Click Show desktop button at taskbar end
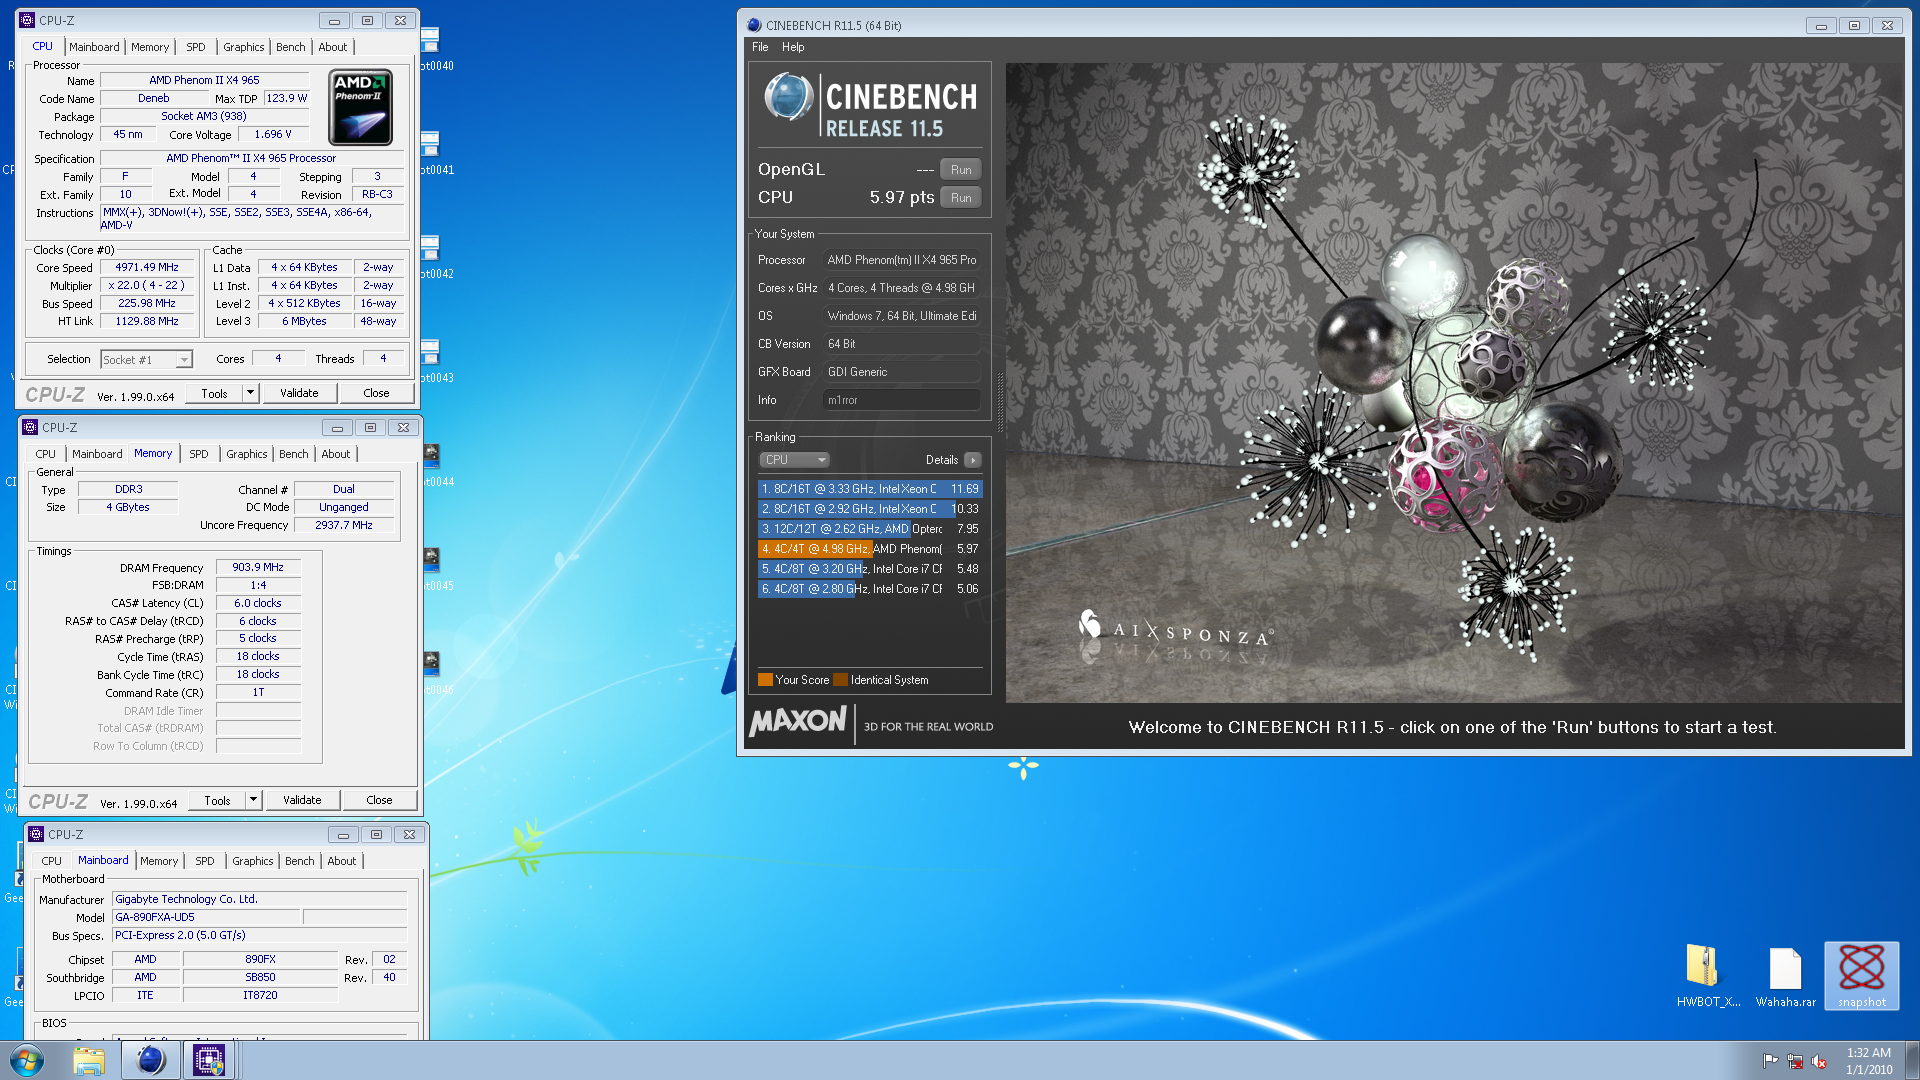 click(1911, 1061)
